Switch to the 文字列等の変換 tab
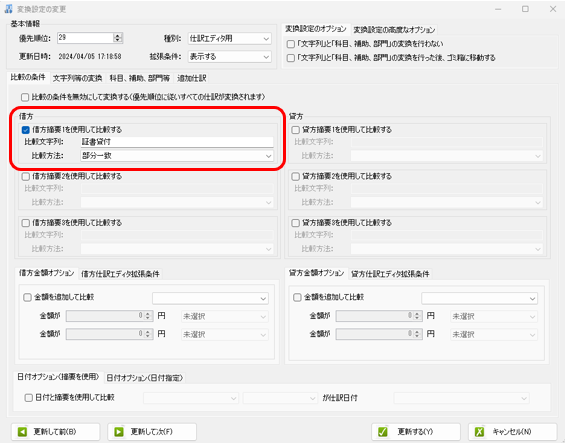This screenshot has height=443, width=565. [77, 78]
